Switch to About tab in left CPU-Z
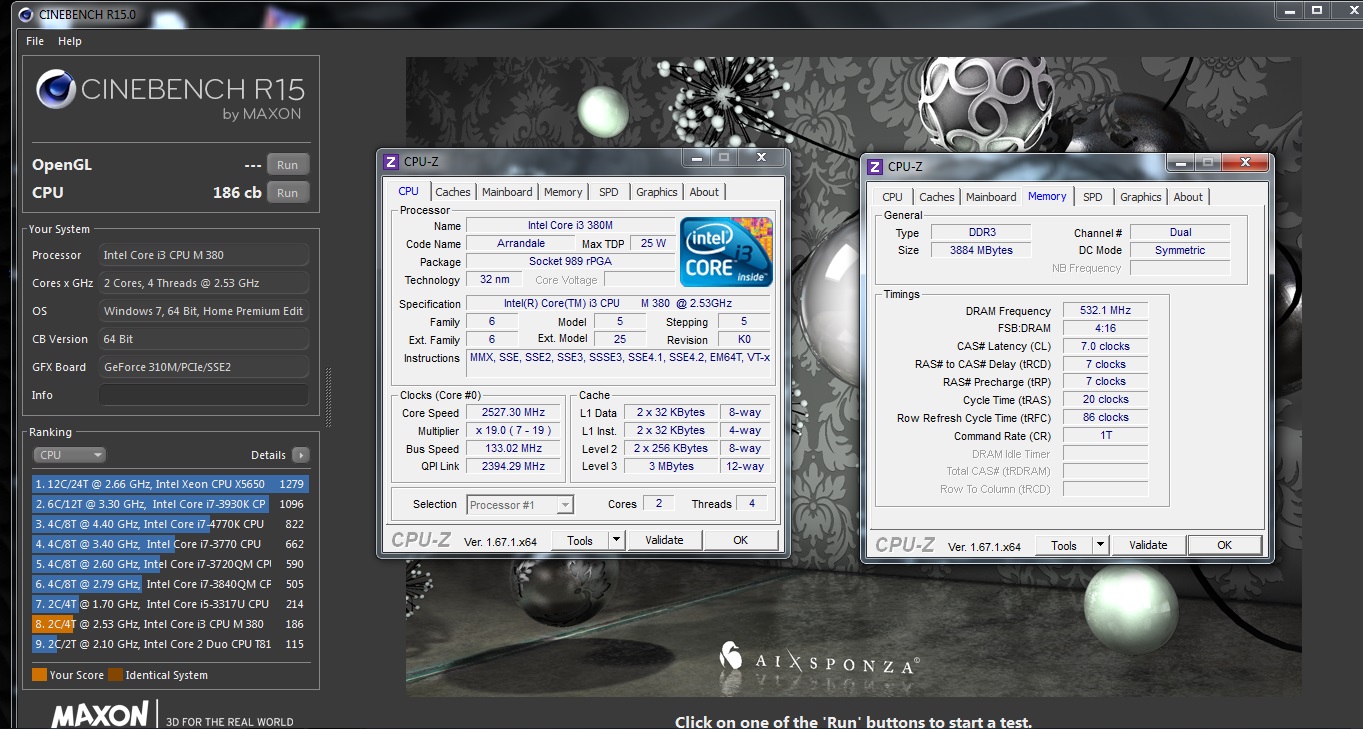This screenshot has width=1363, height=729. click(704, 192)
